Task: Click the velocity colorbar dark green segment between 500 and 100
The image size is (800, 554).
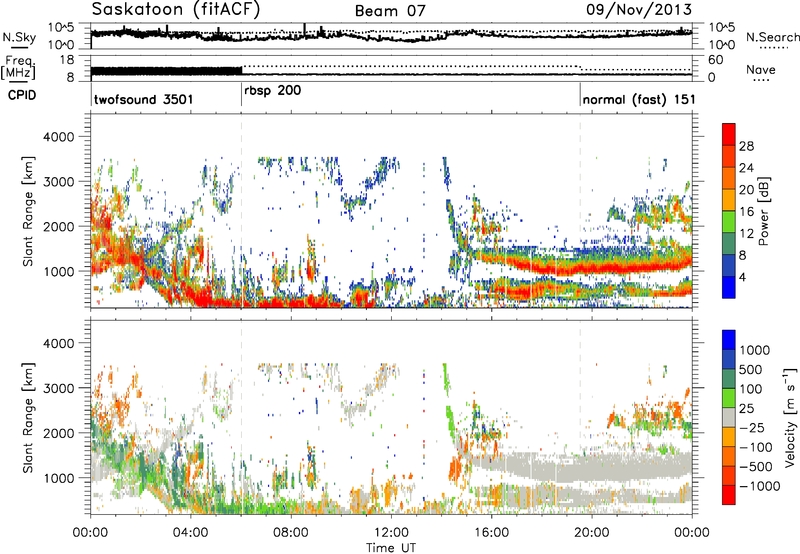Action: 729,379
